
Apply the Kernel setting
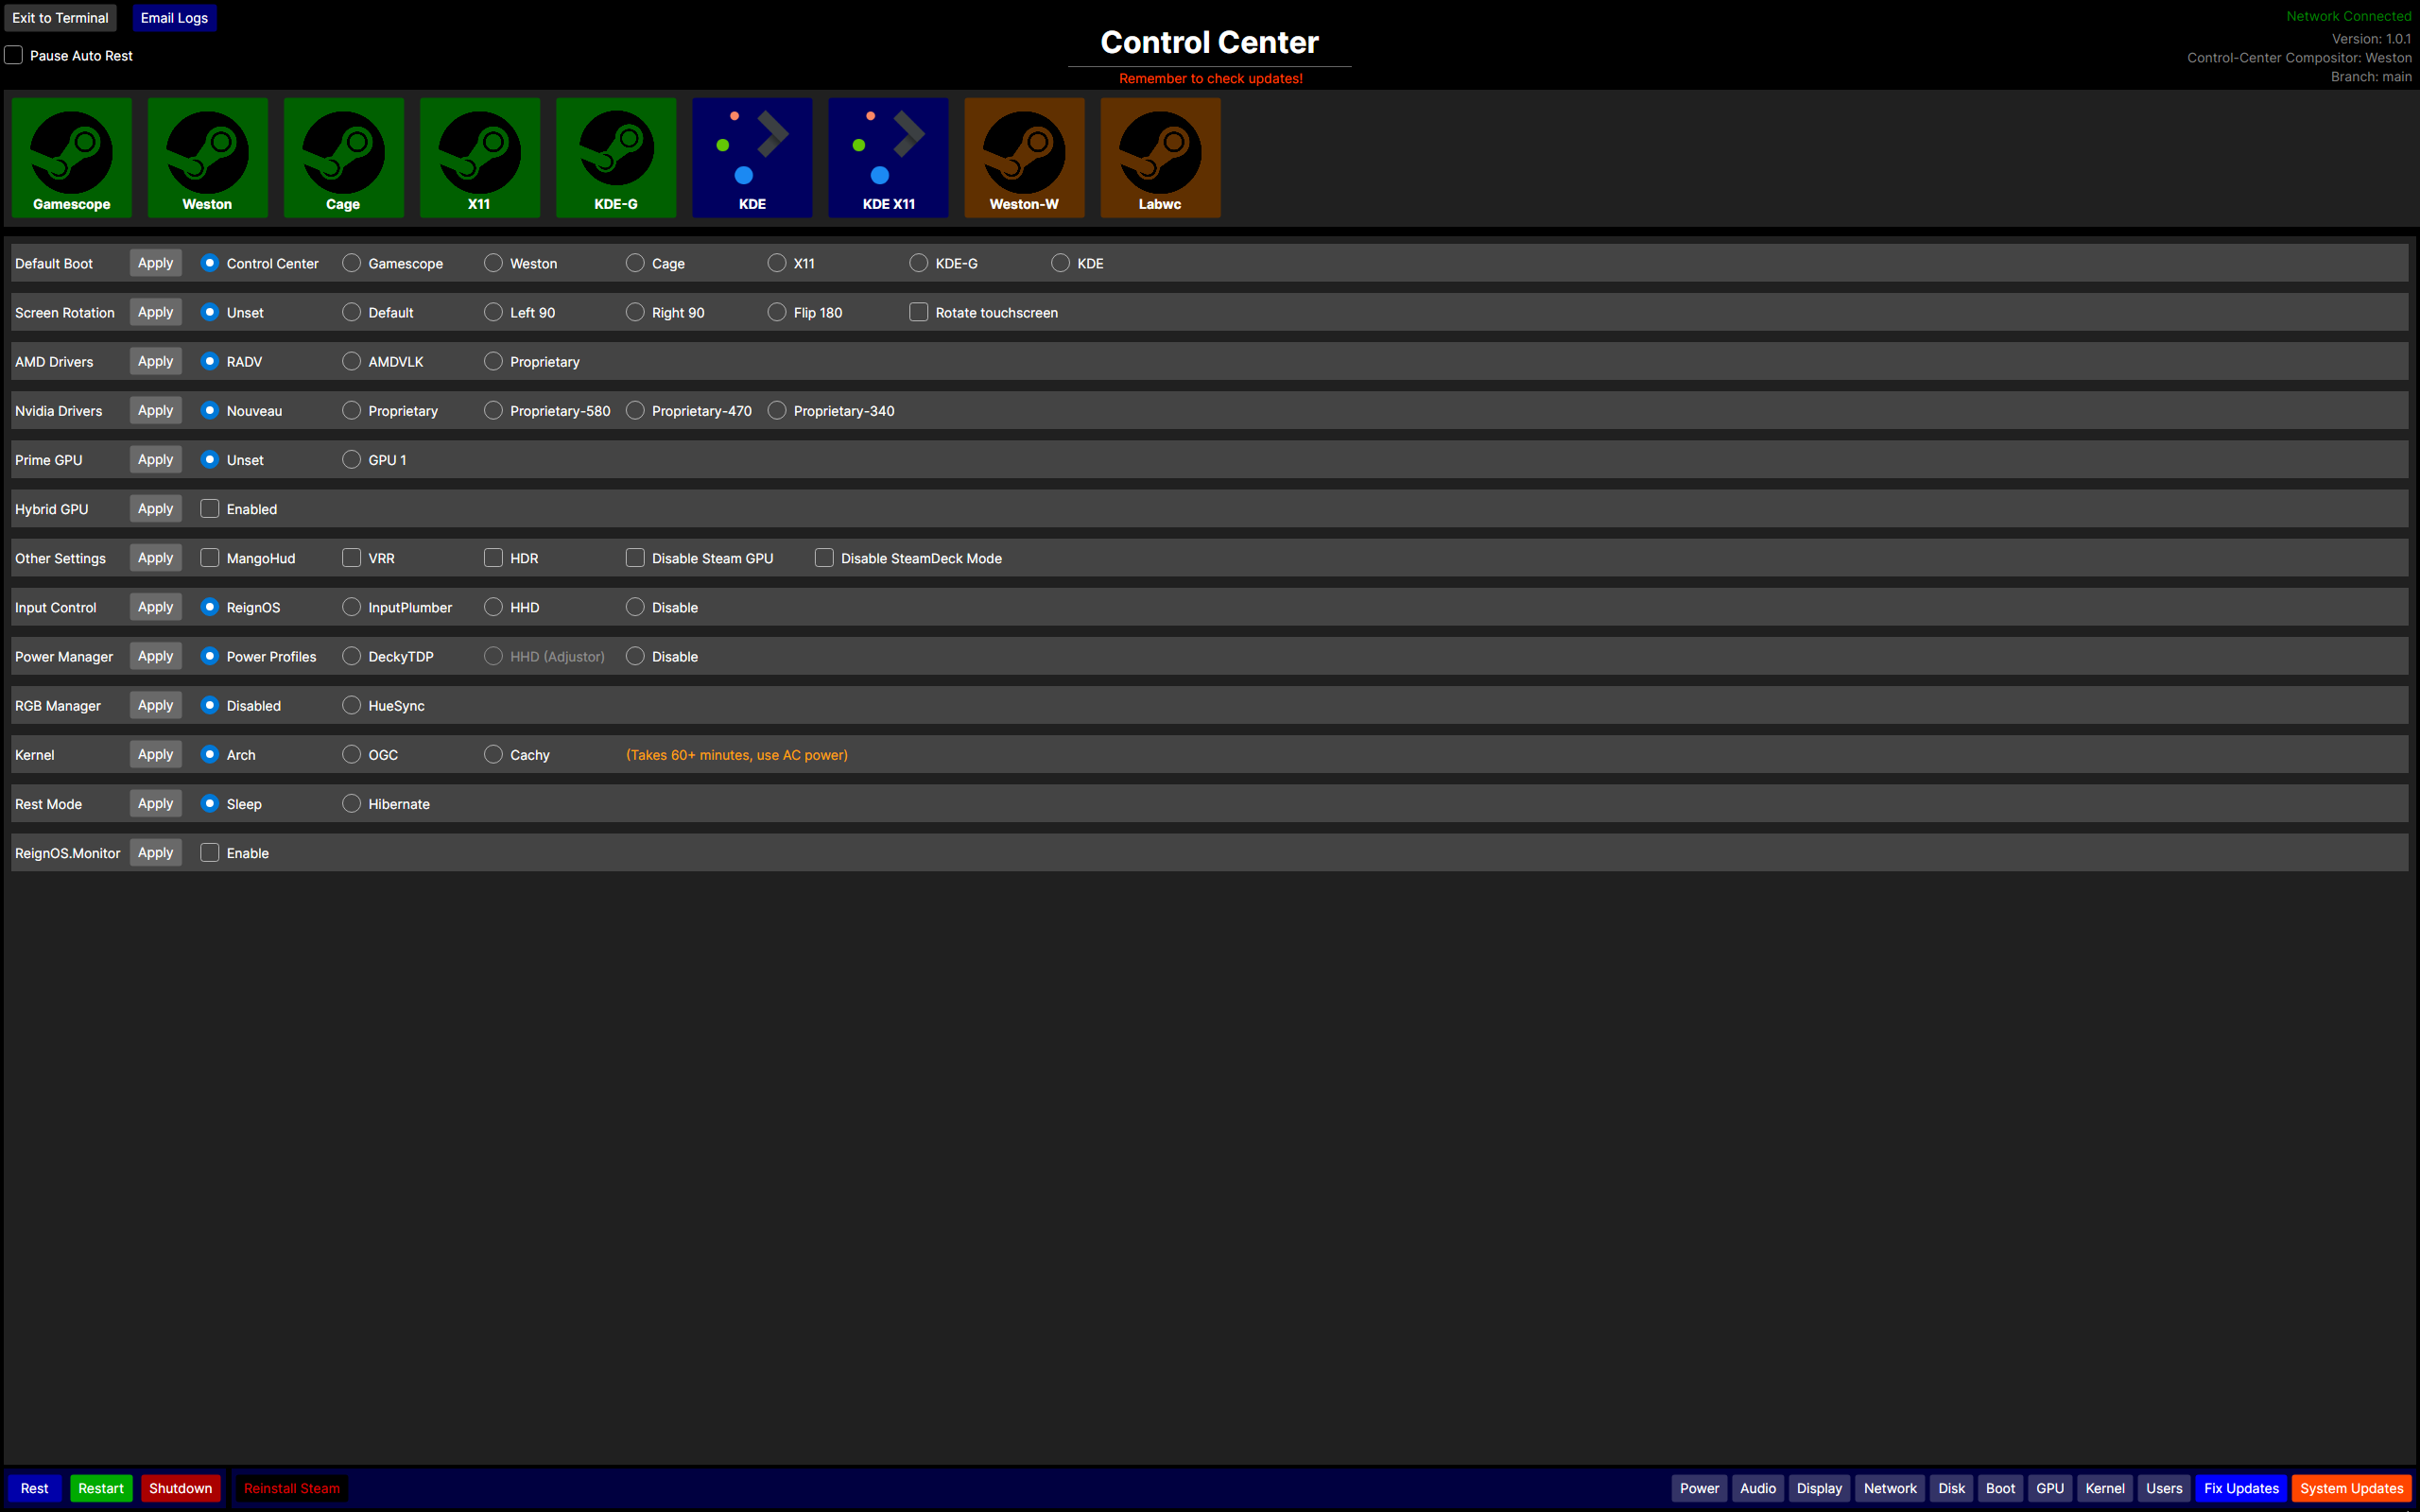pyautogui.click(x=155, y=754)
